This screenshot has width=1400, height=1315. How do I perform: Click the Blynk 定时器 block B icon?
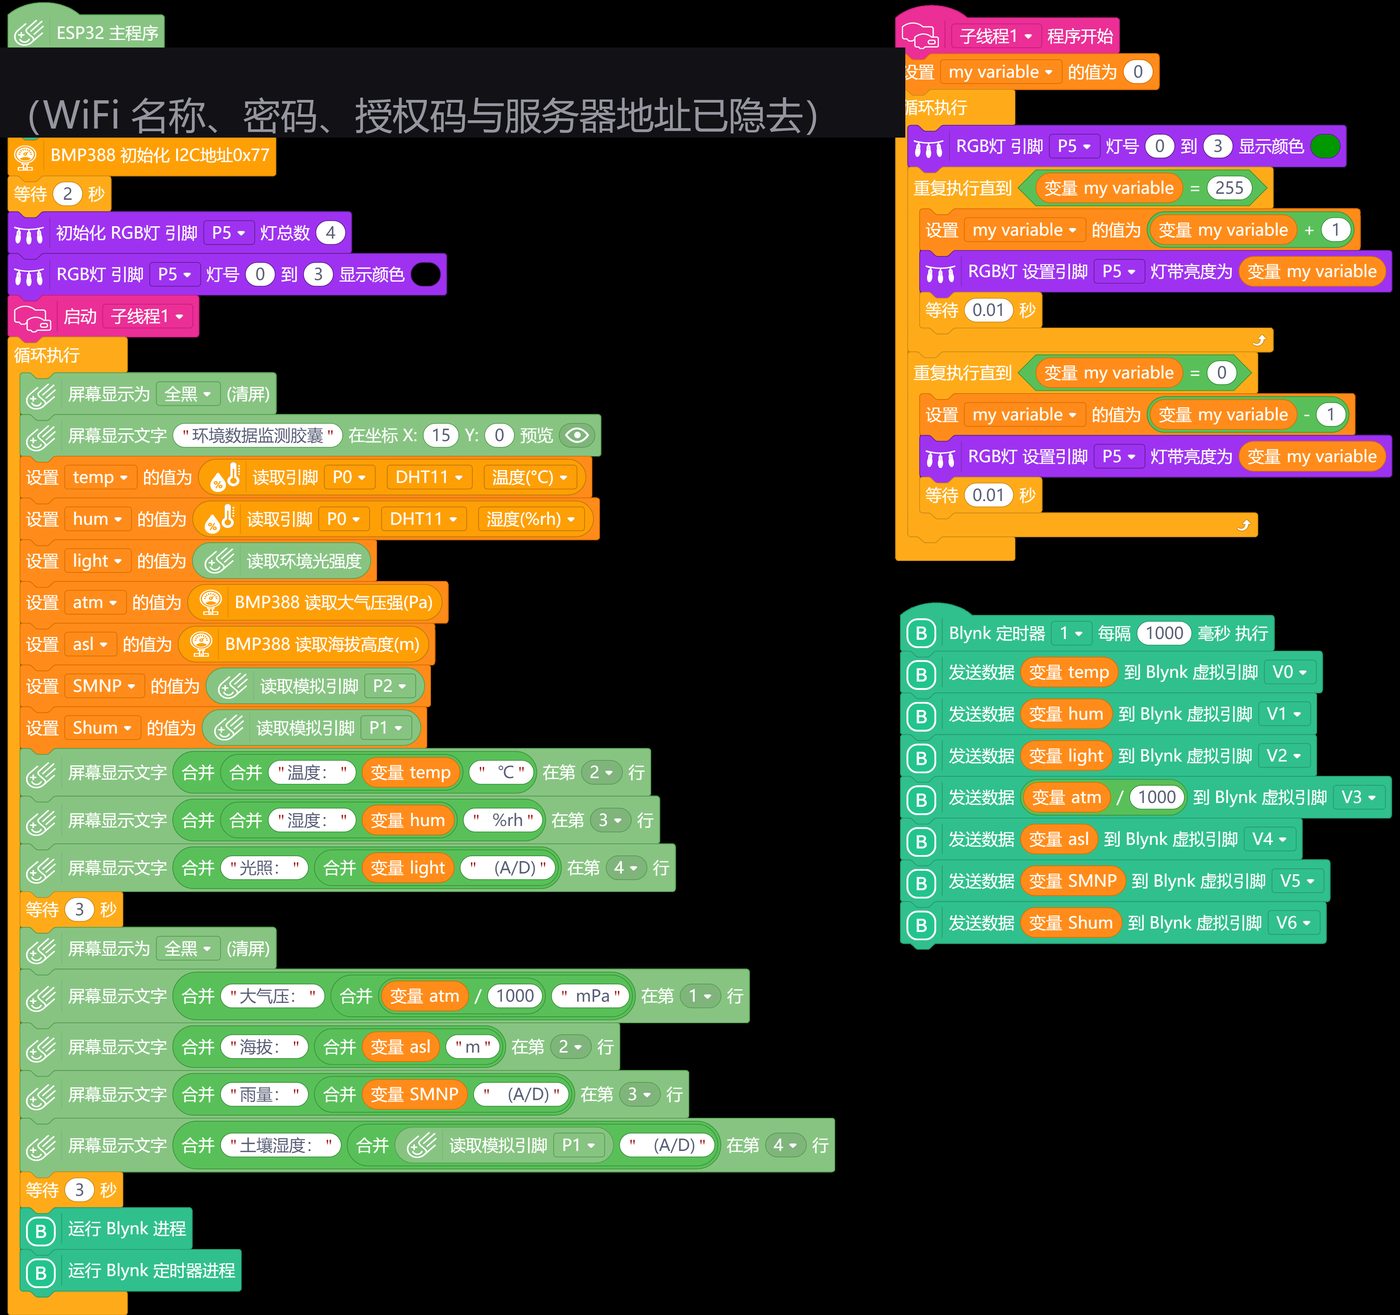tap(921, 634)
